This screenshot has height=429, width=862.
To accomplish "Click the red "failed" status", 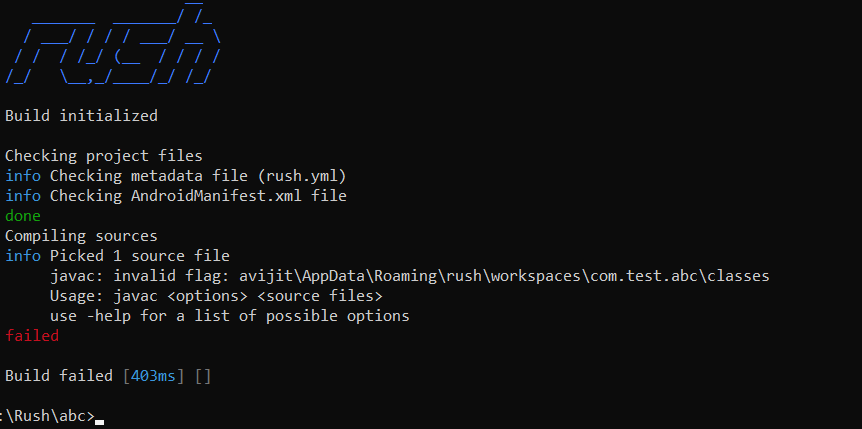I will [x=32, y=336].
